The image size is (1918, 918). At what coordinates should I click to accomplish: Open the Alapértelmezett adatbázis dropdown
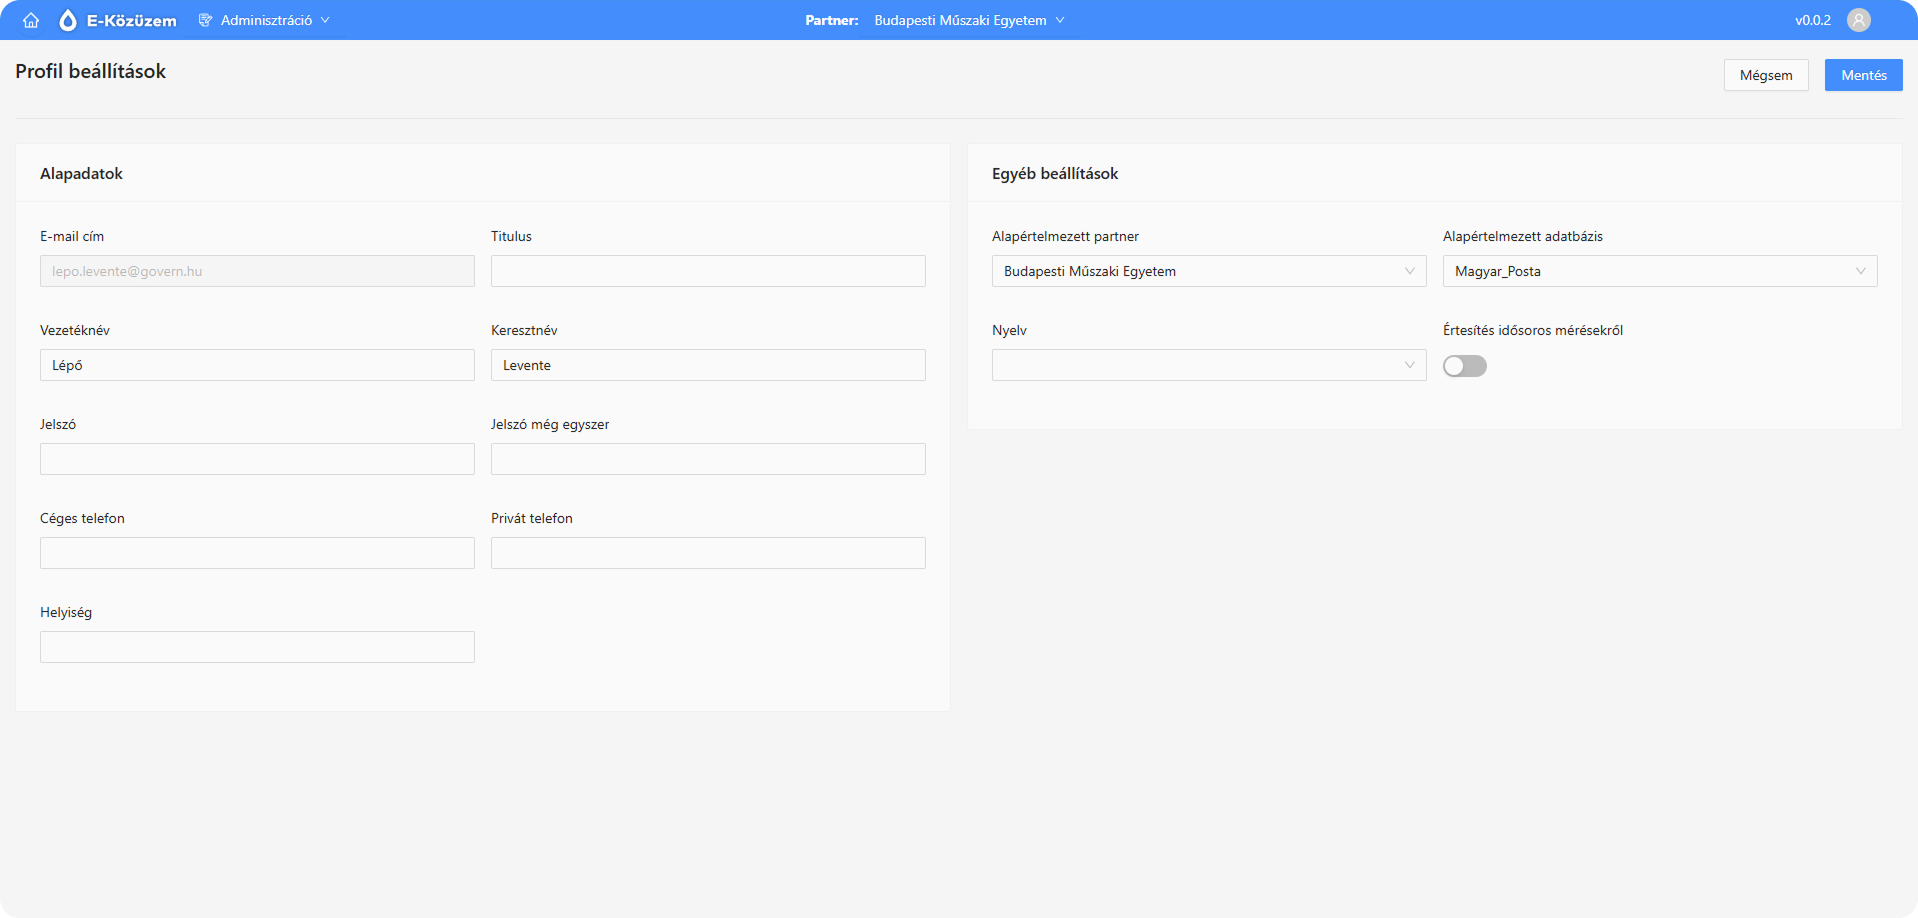click(1660, 271)
